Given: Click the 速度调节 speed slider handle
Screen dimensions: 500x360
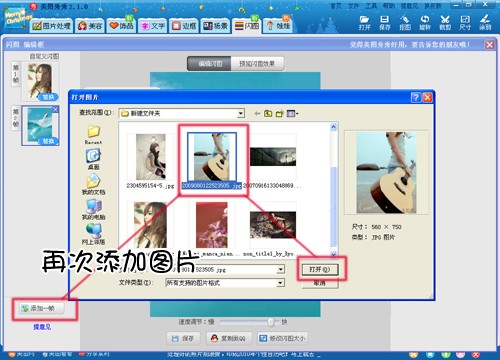Looking at the screenshot, I should coord(271,322).
